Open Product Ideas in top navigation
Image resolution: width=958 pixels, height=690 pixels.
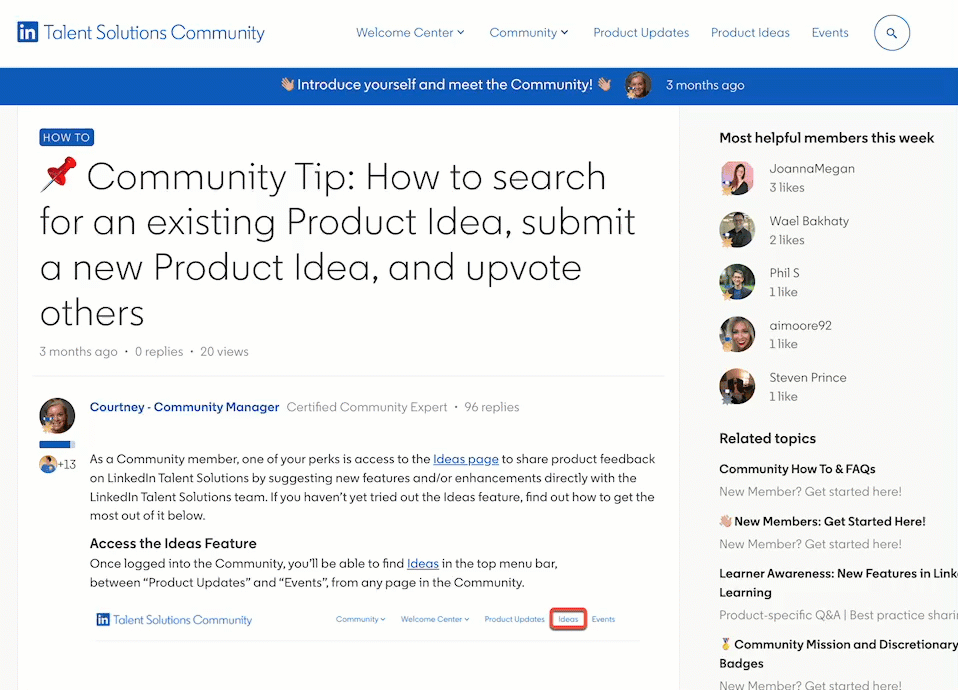[x=750, y=32]
